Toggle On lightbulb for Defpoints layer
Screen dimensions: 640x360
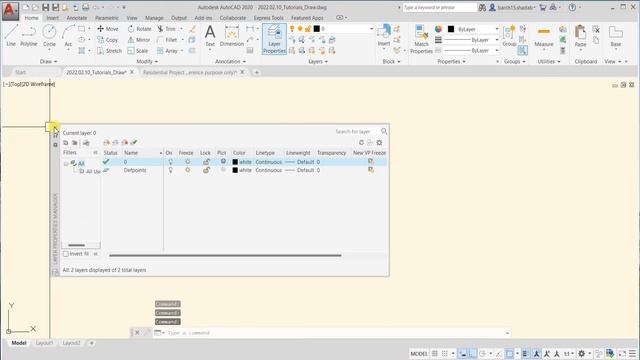click(170, 170)
